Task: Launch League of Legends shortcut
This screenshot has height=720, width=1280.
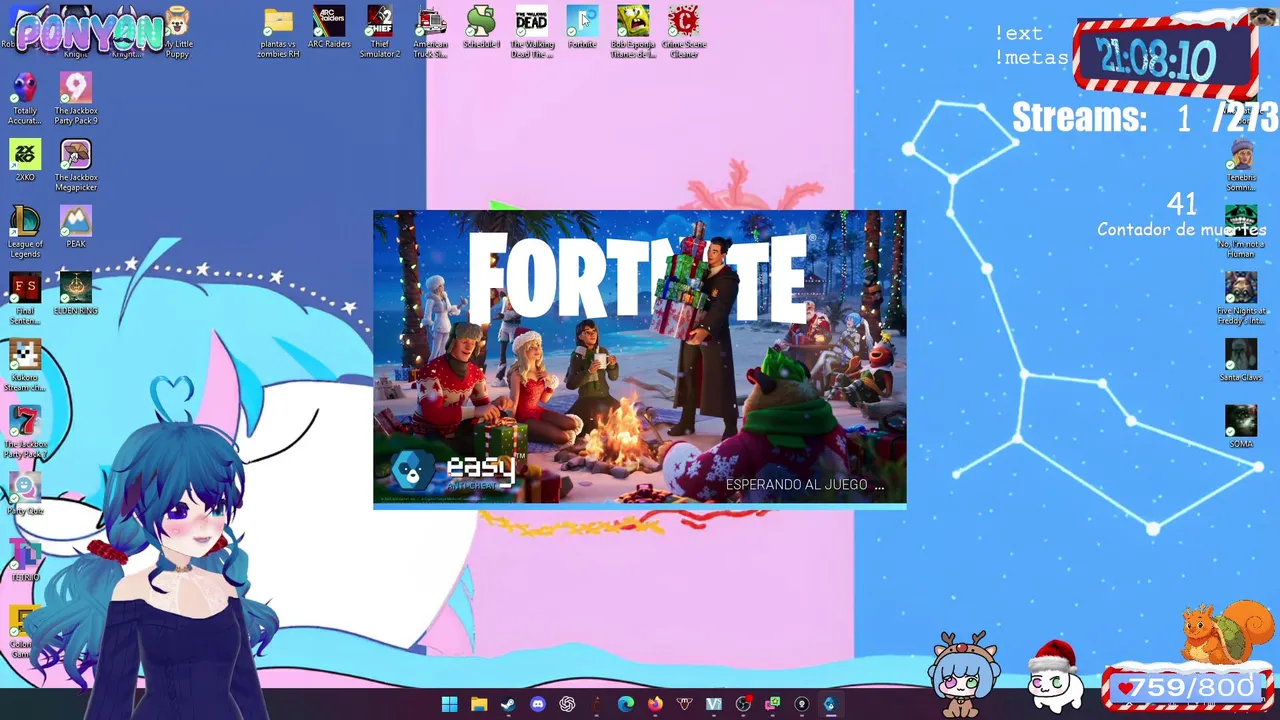Action: (25, 232)
